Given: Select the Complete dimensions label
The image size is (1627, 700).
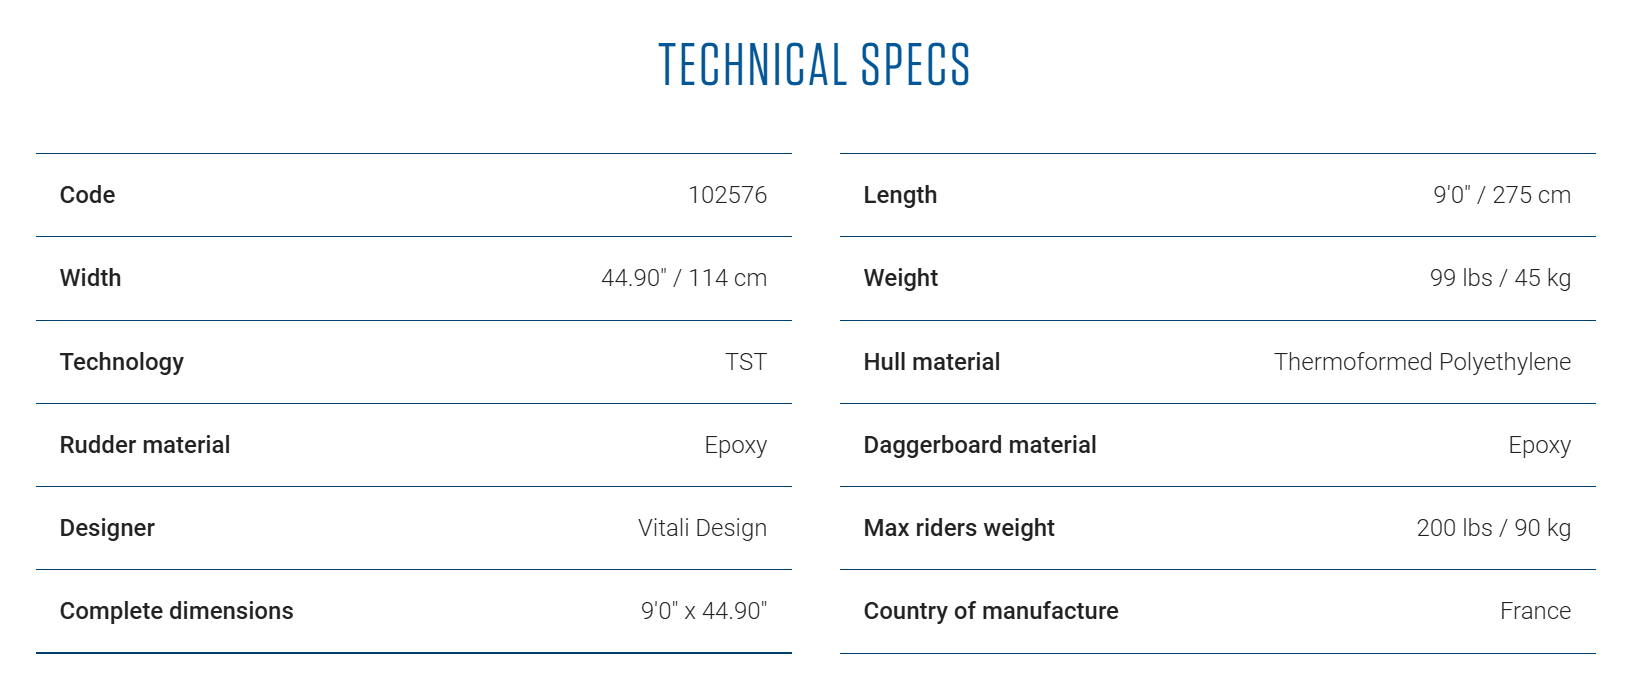Looking at the screenshot, I should coord(177,611).
